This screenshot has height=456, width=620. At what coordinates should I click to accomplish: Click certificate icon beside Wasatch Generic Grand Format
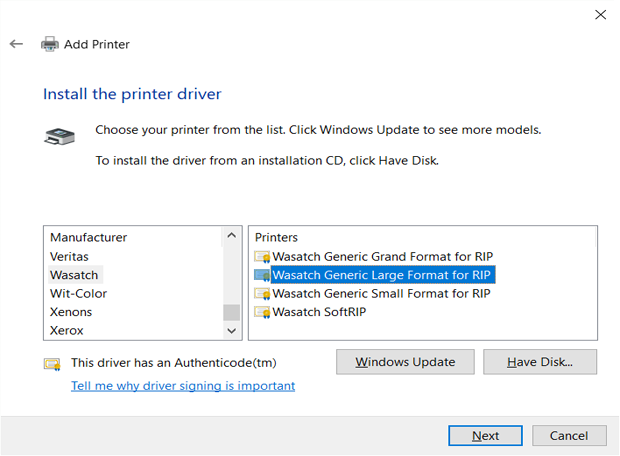262,257
